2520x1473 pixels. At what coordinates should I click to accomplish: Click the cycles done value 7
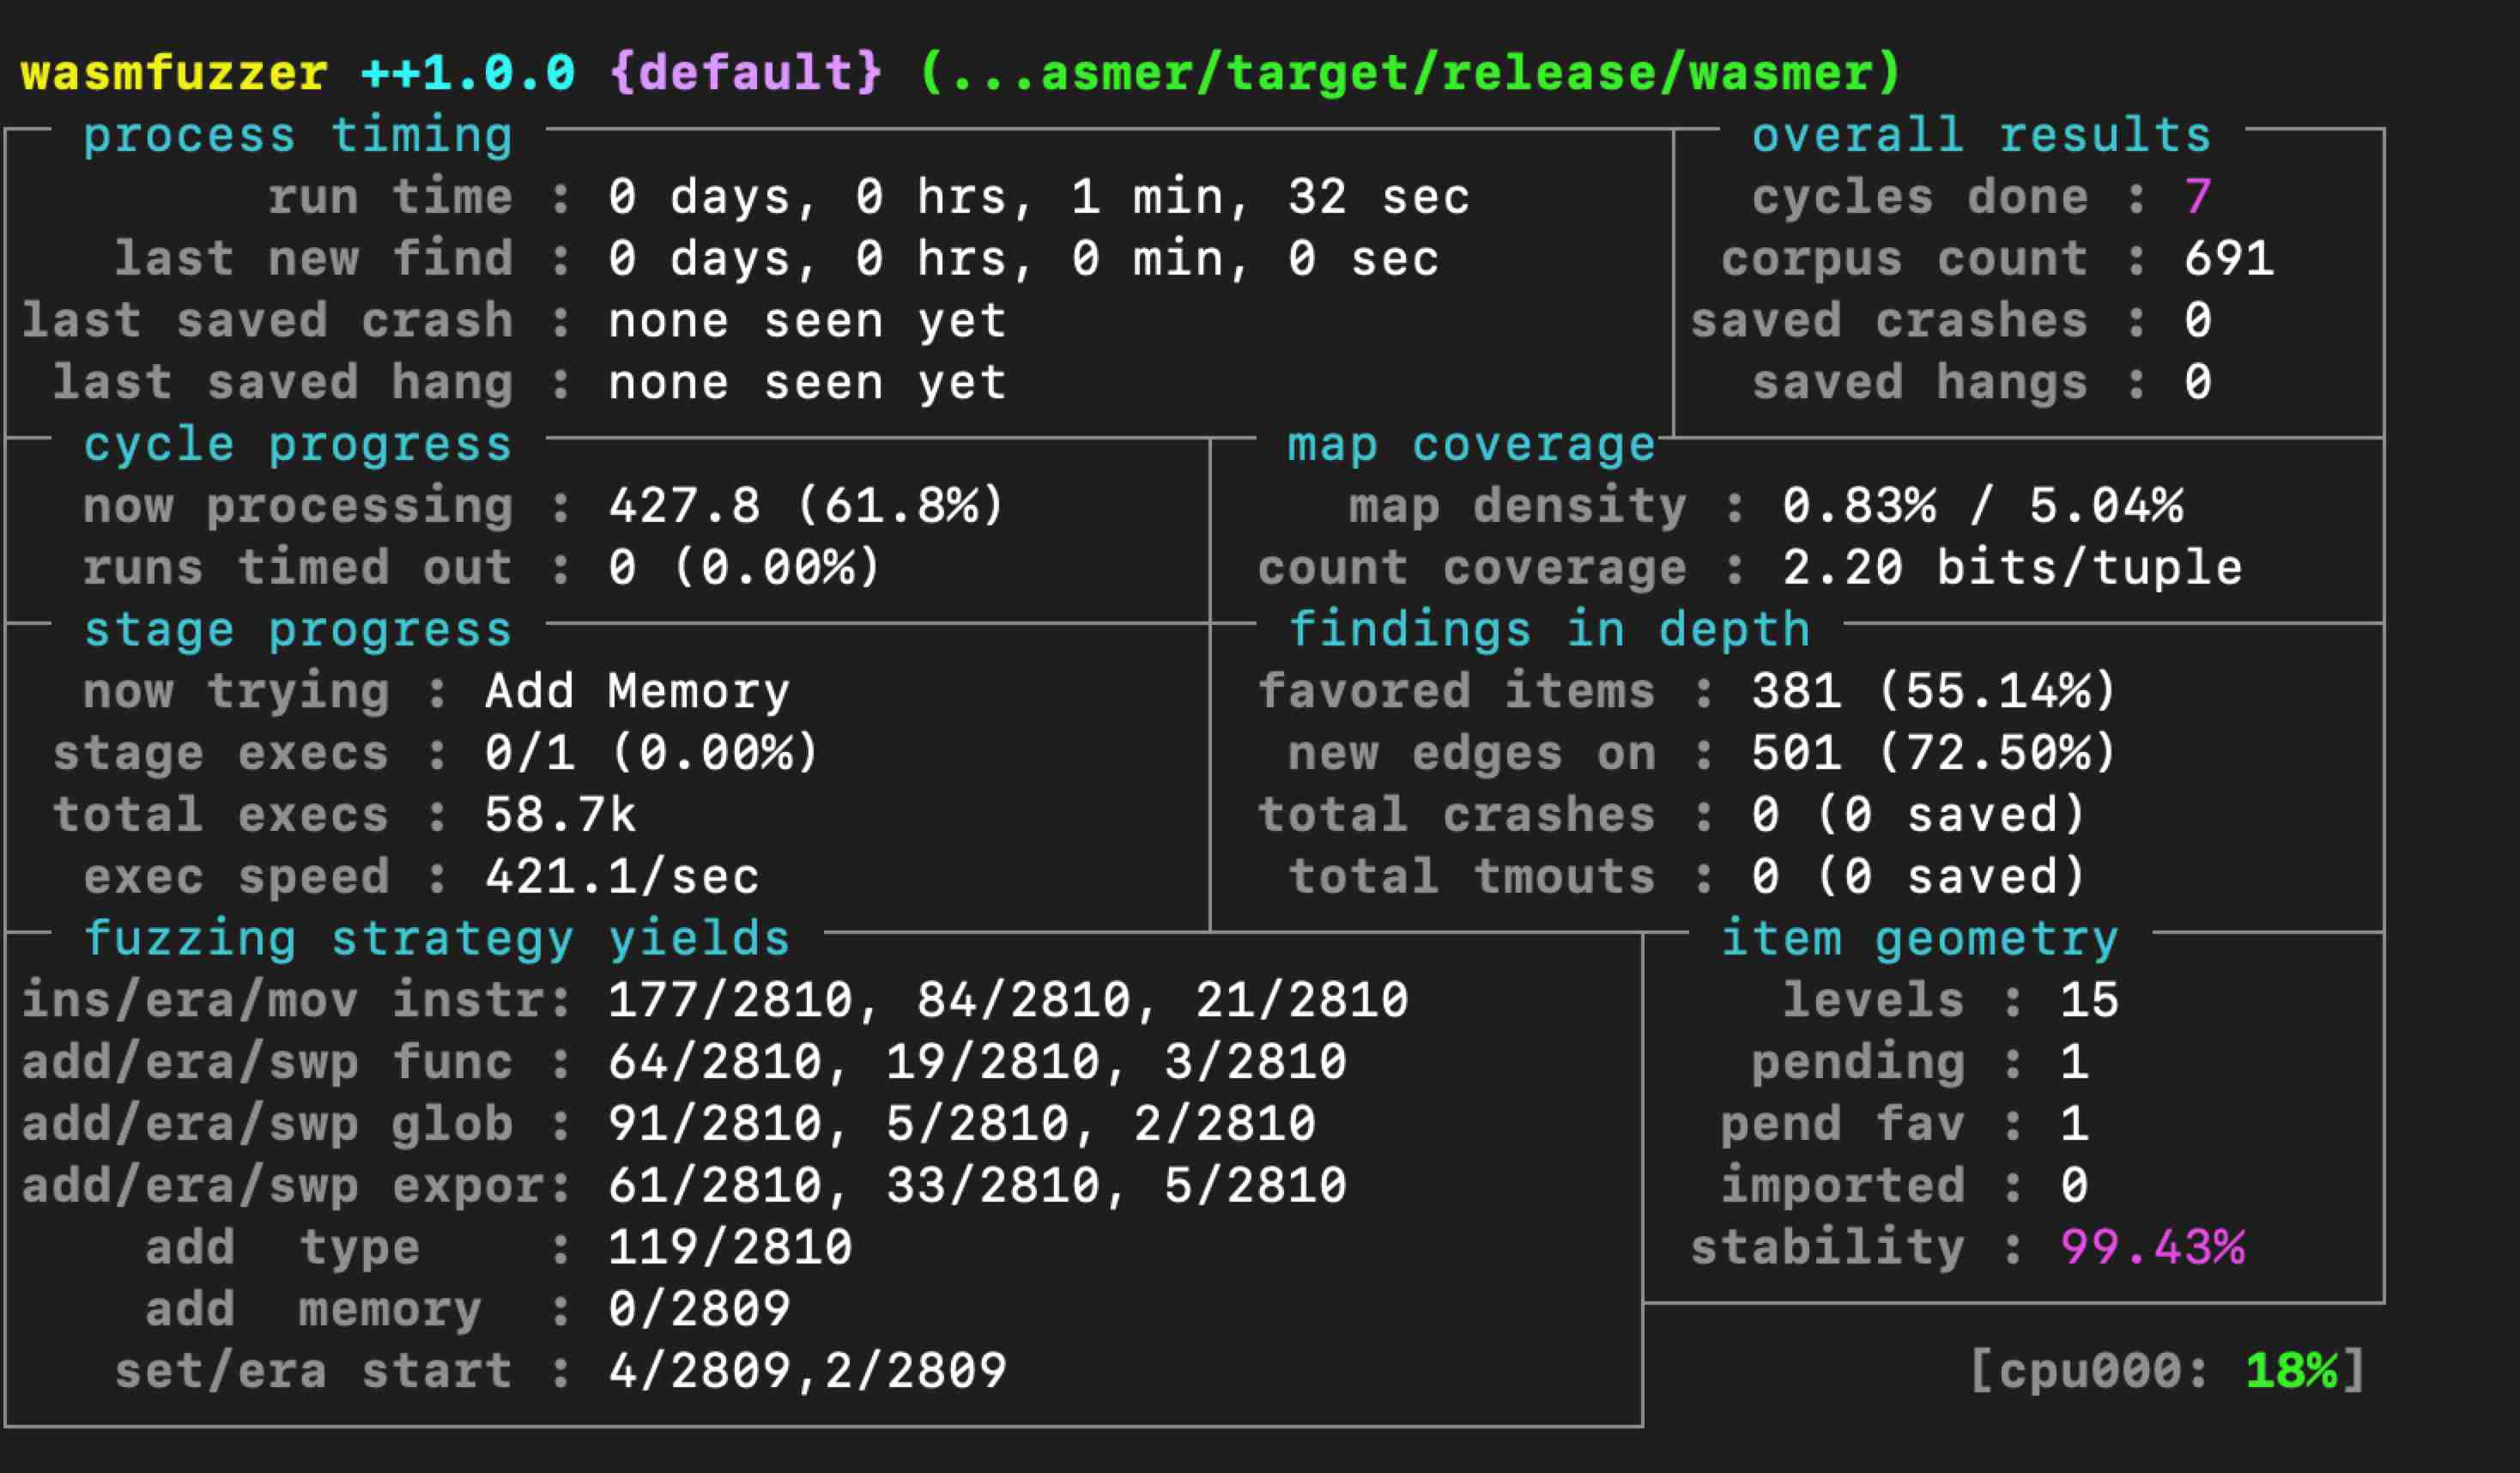(x=2197, y=197)
